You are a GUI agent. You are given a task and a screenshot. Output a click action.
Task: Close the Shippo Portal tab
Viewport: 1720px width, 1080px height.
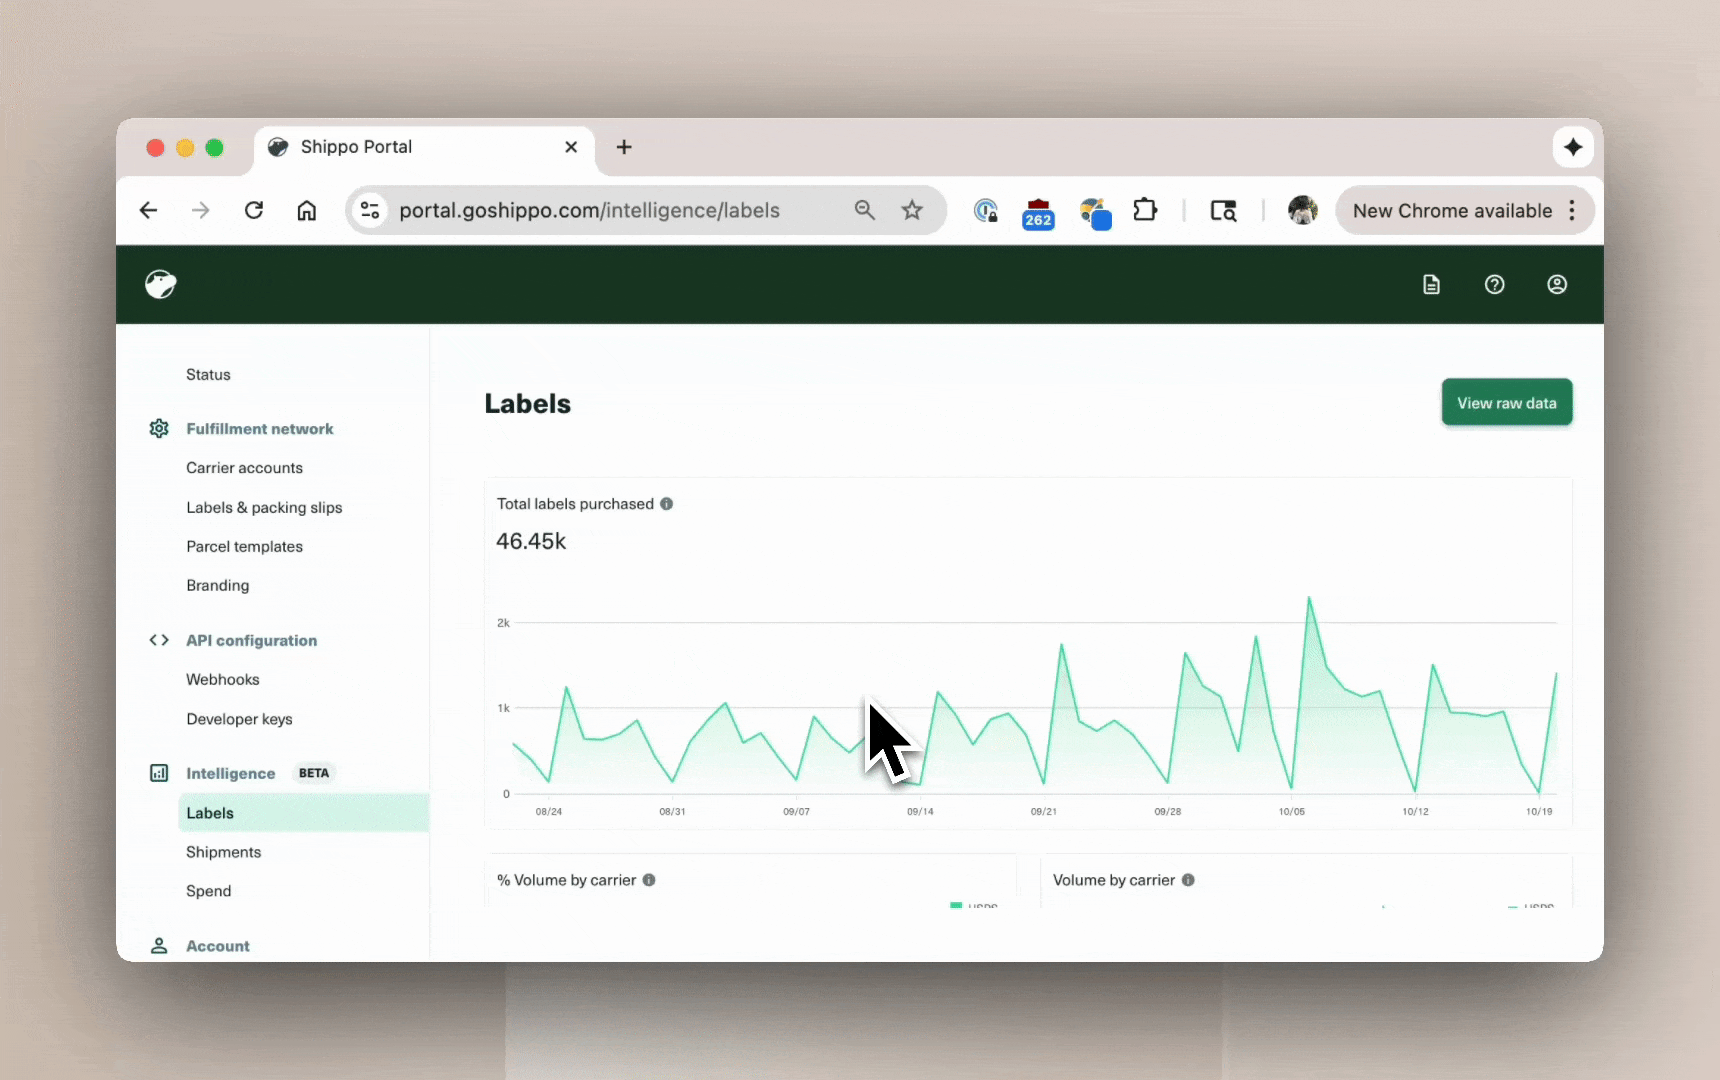coord(571,147)
